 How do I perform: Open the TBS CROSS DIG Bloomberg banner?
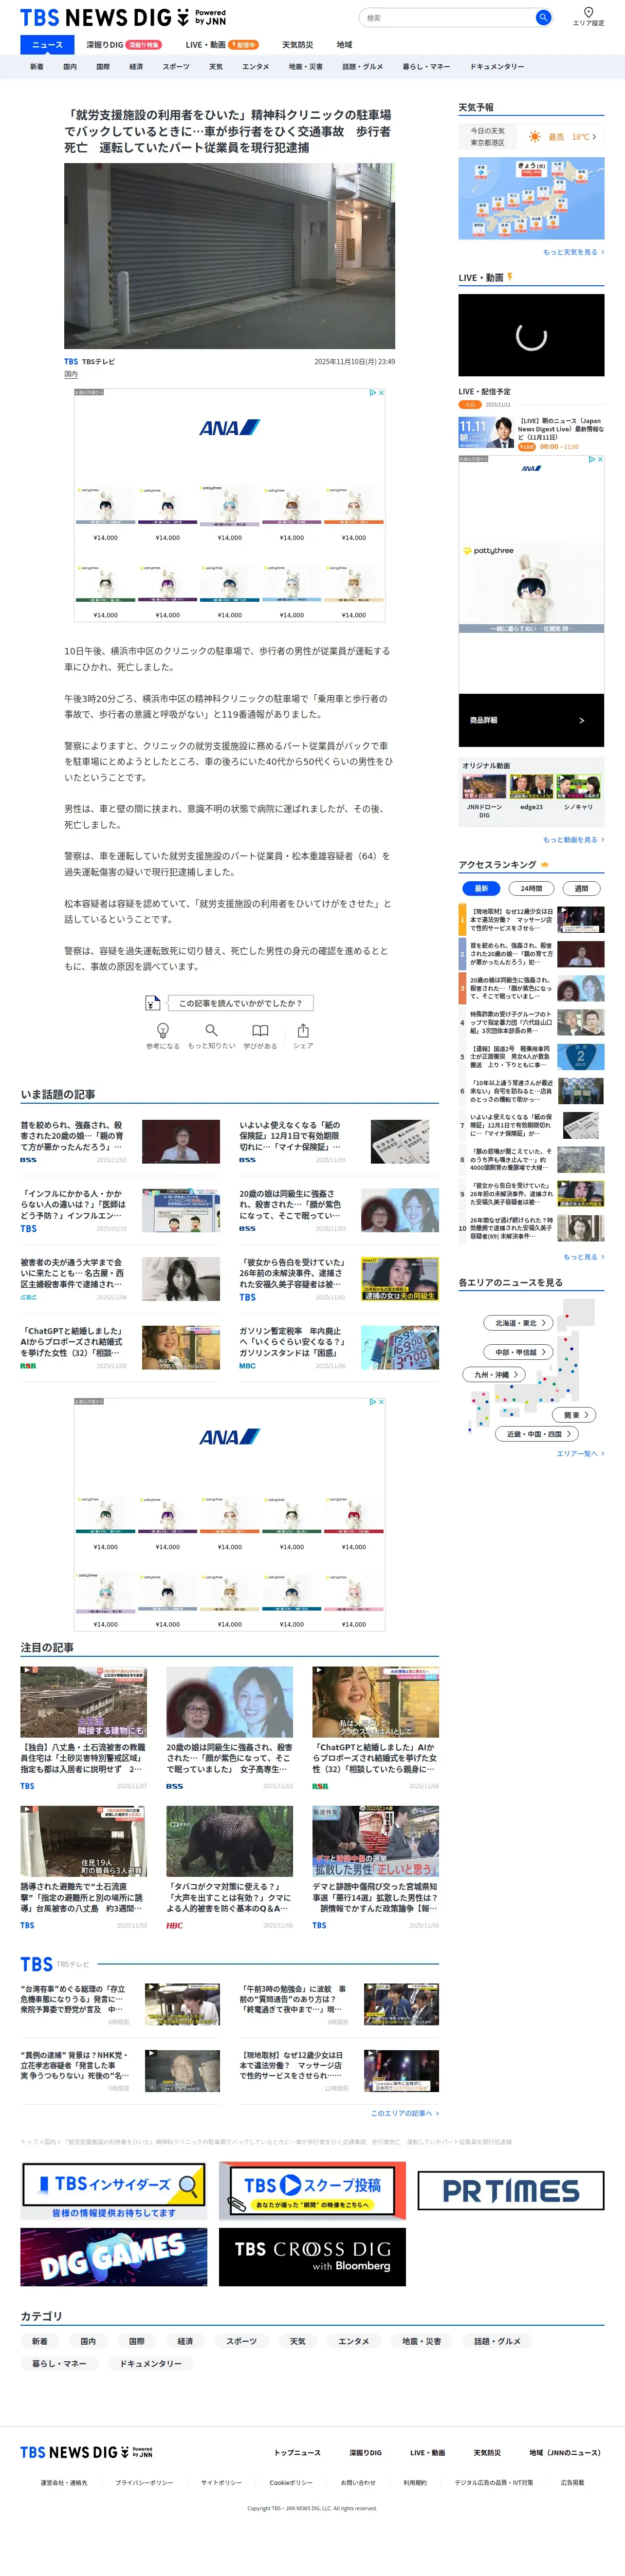pos(312,2257)
